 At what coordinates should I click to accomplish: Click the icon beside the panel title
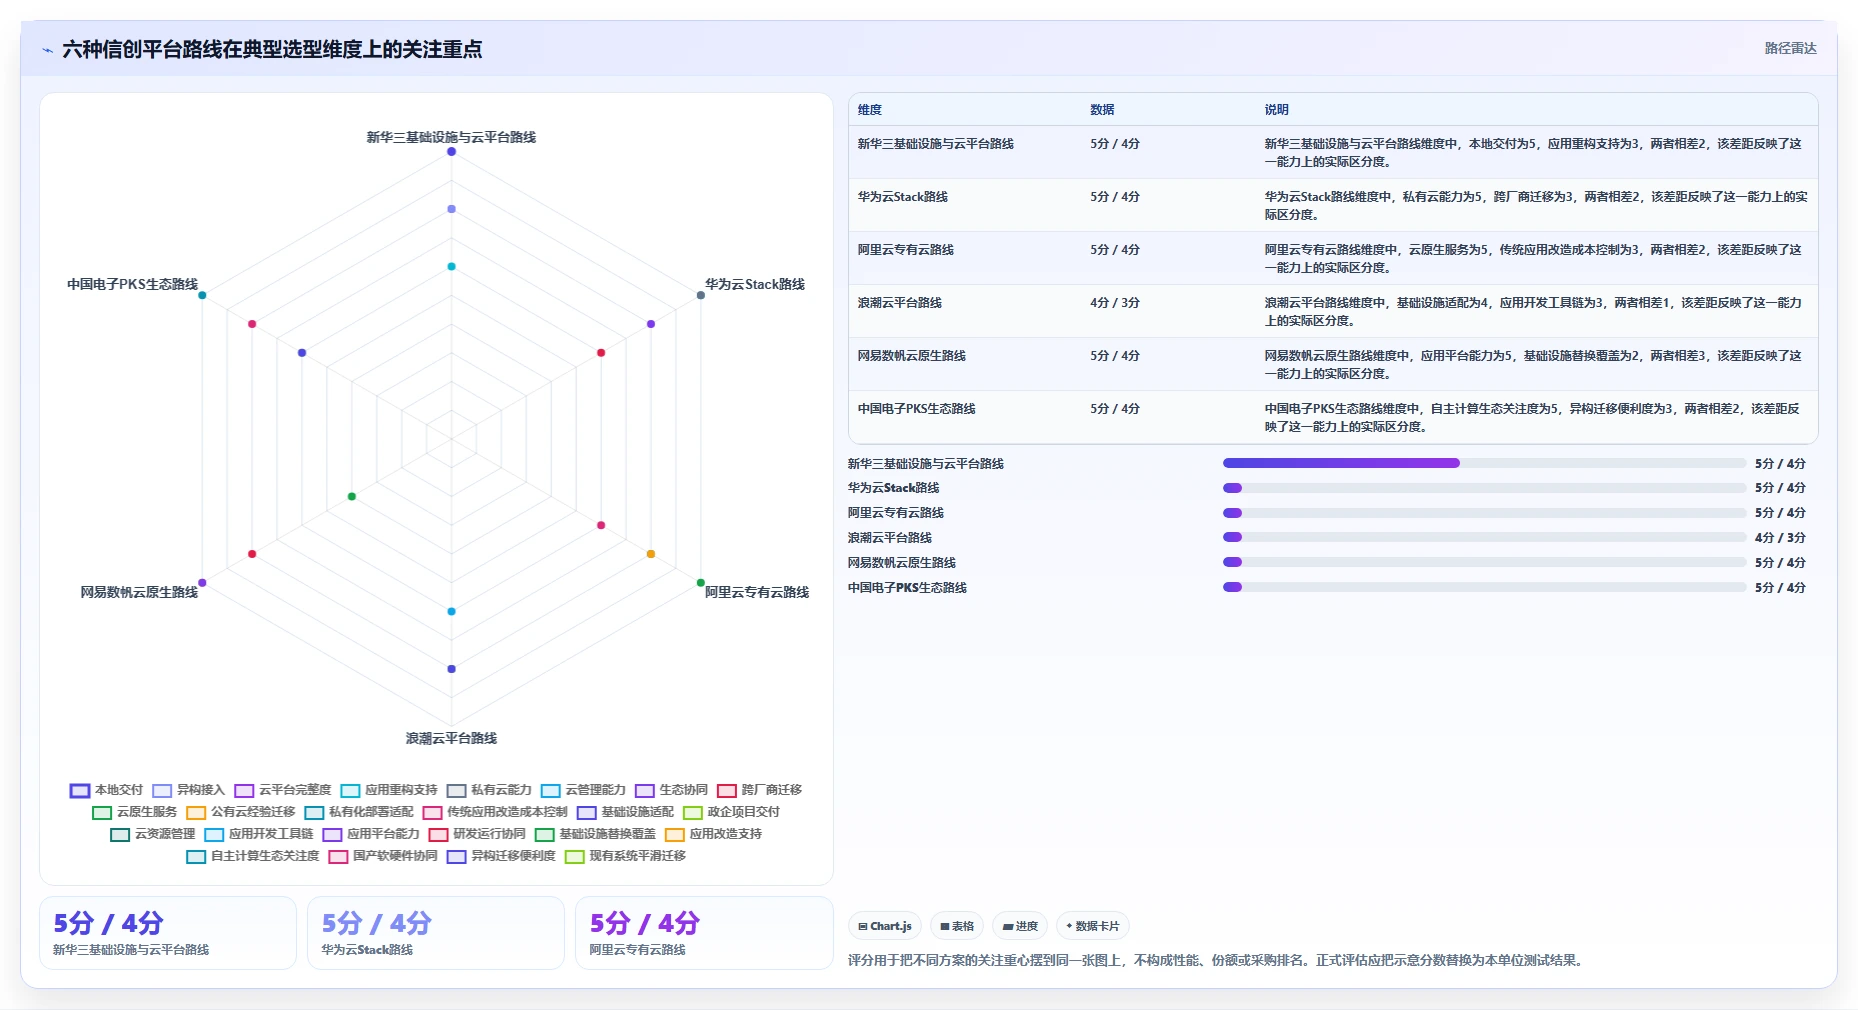pos(47,50)
